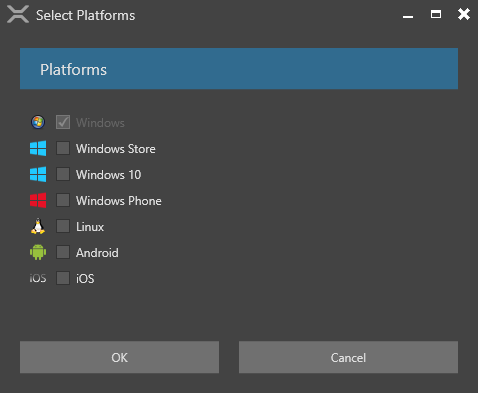This screenshot has width=478, height=393.
Task: Click the blue Windows Store logo icon
Action: [x=38, y=148]
